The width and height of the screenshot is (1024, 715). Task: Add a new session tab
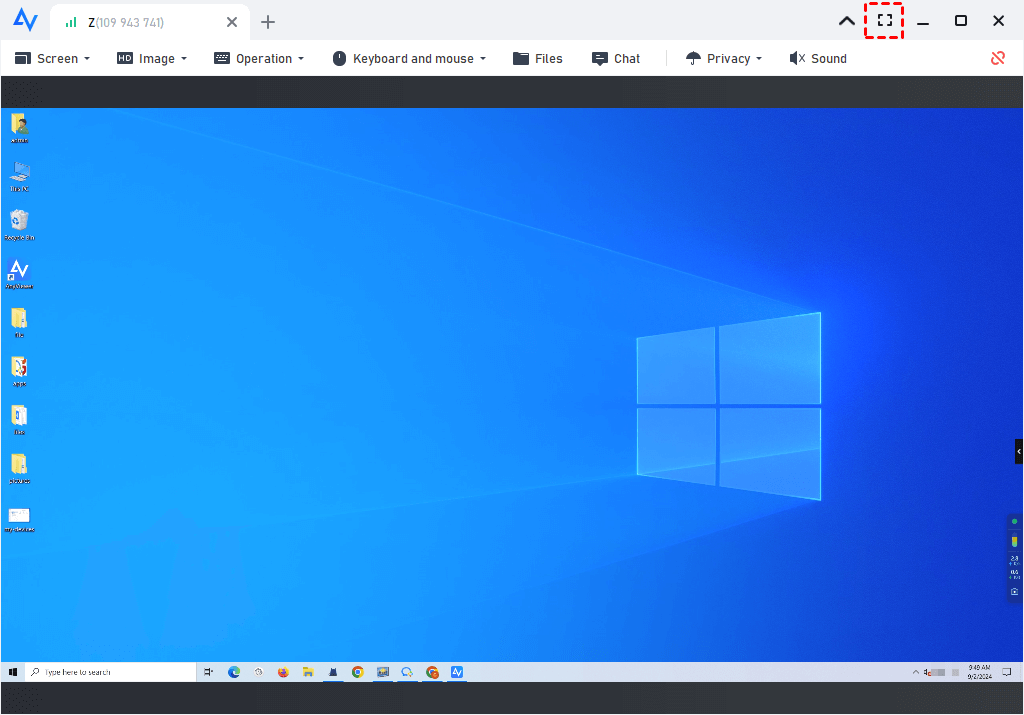pyautogui.click(x=268, y=22)
